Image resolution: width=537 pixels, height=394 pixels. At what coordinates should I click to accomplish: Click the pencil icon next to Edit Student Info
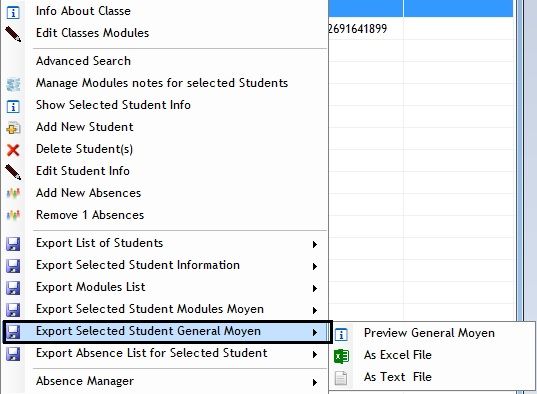pos(13,172)
